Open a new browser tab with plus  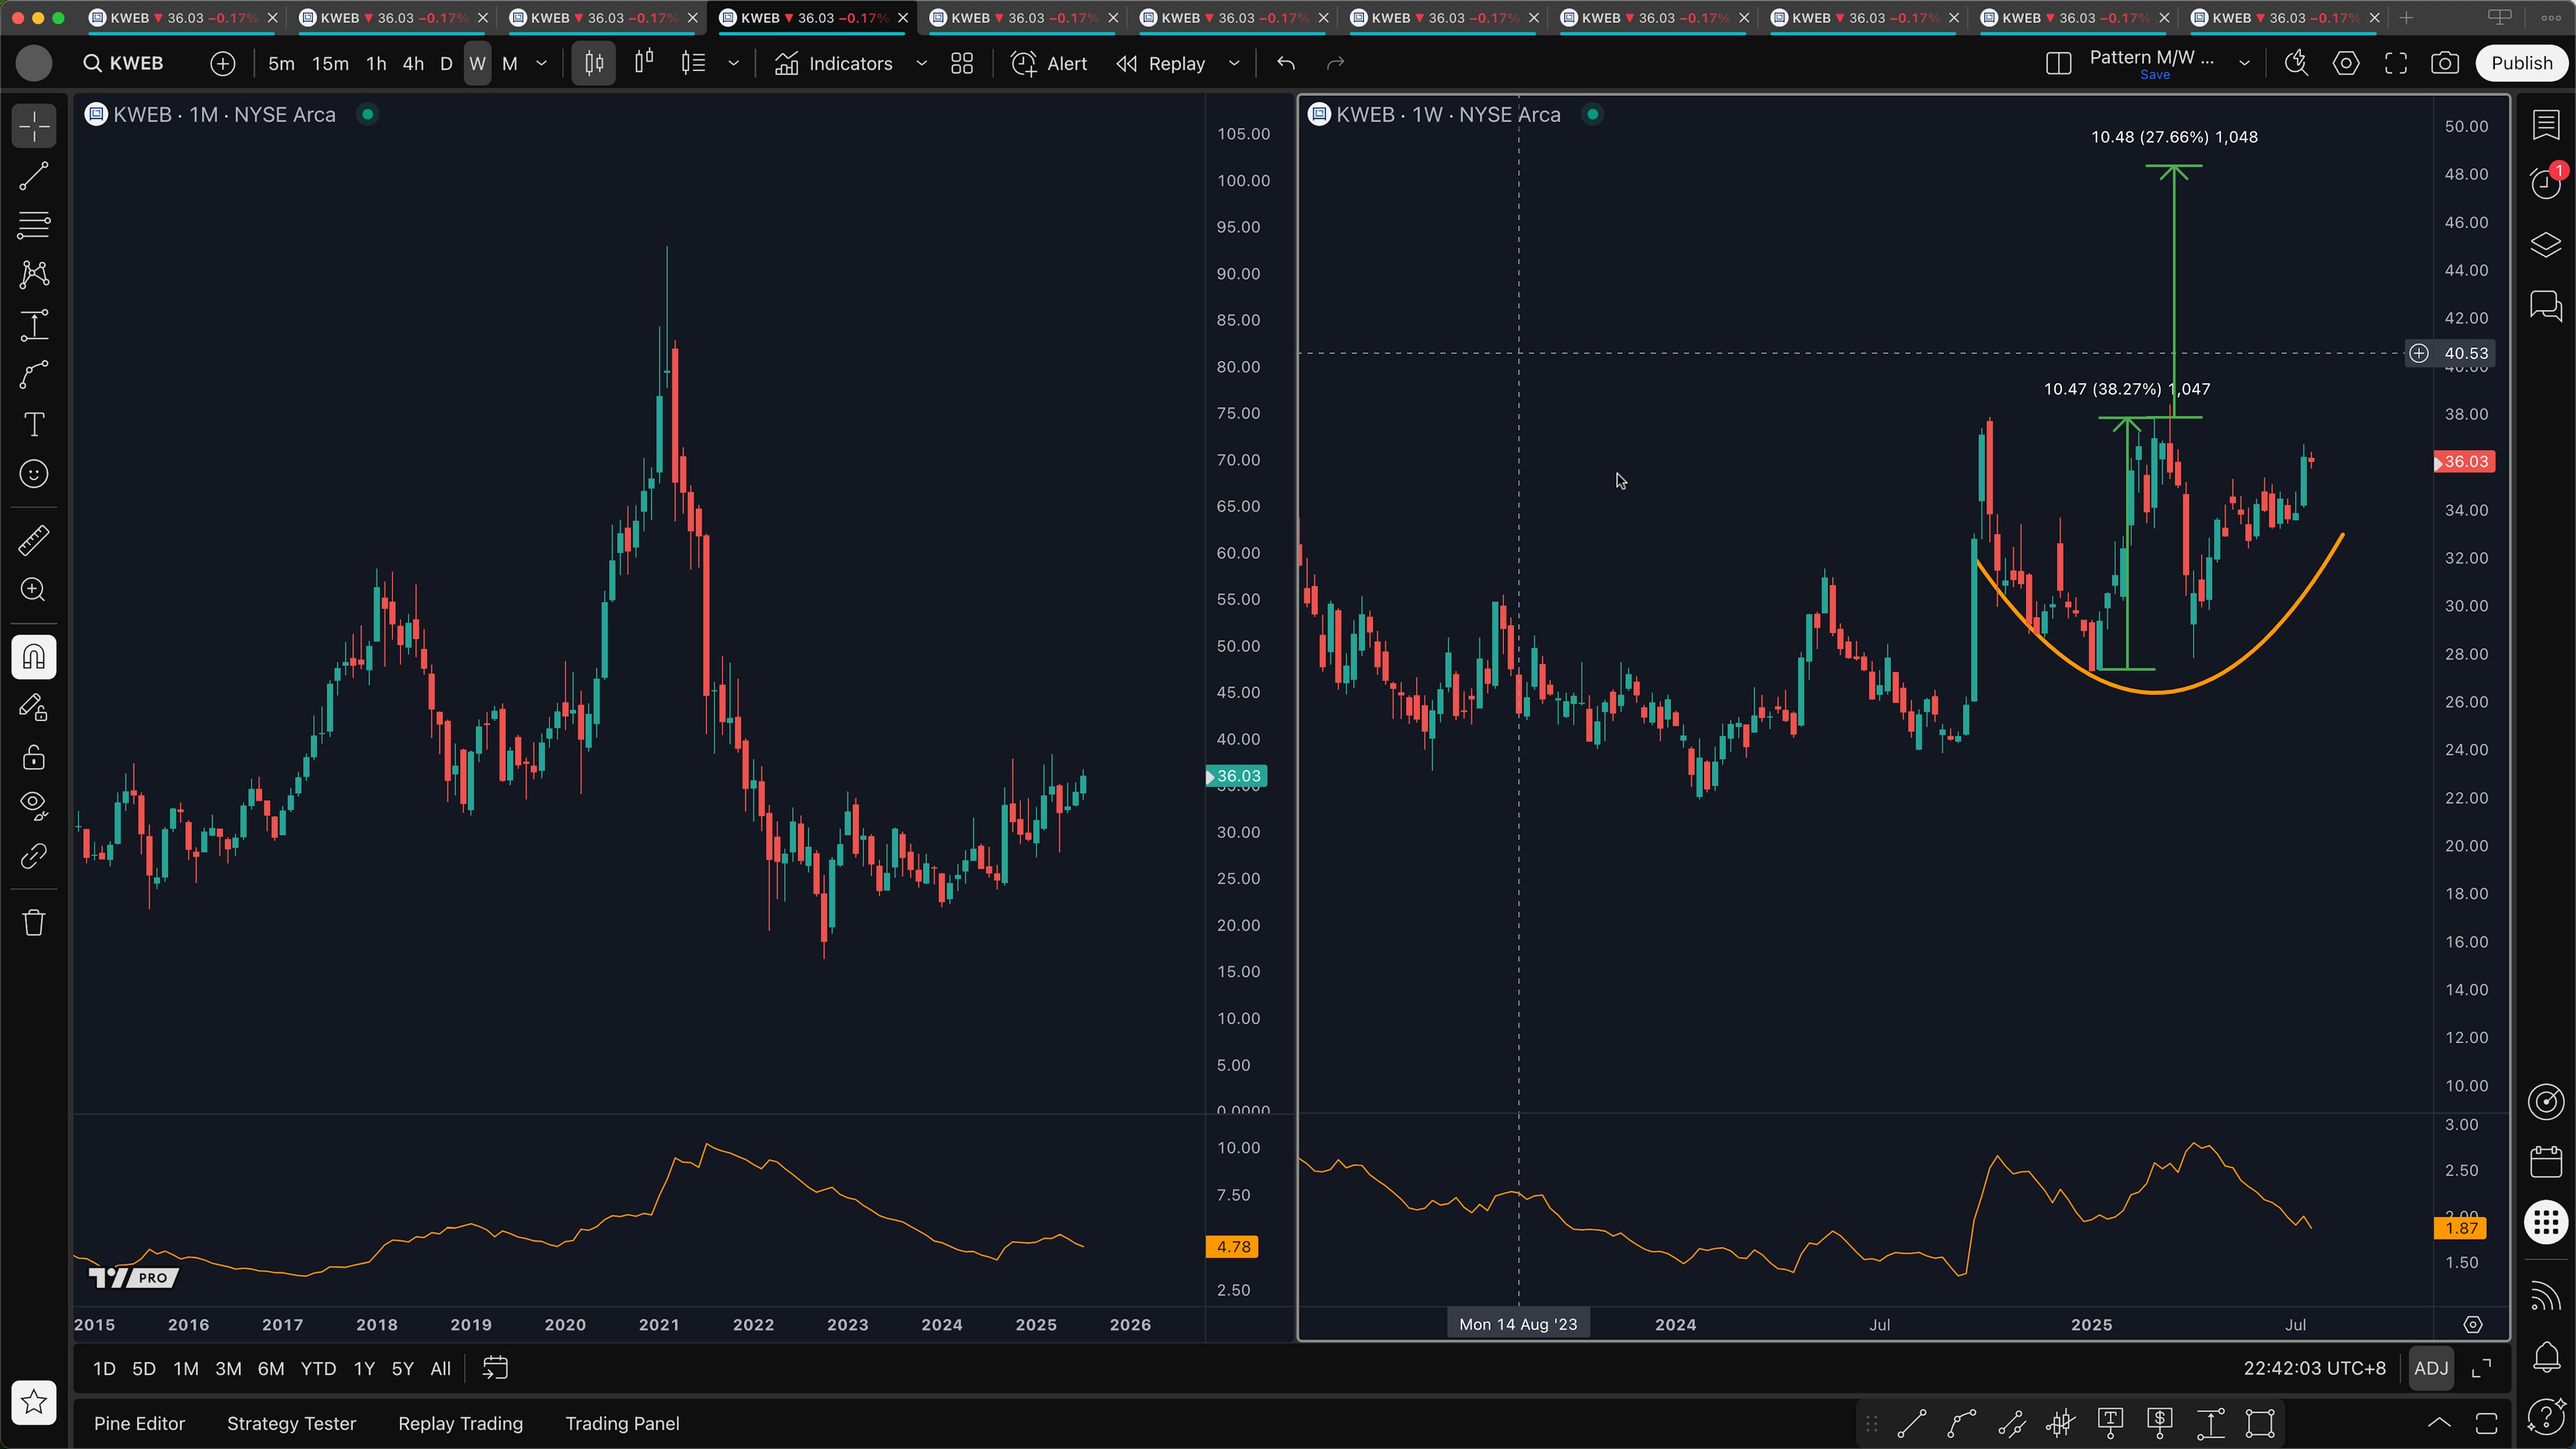[2407, 18]
